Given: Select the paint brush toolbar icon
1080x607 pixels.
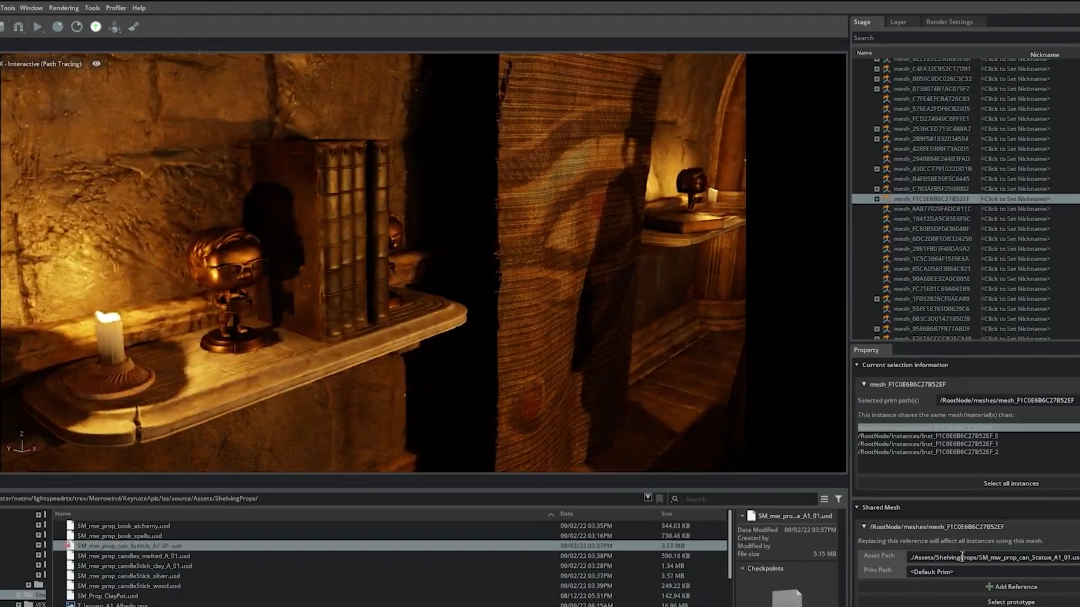Looking at the screenshot, I should point(134,27).
